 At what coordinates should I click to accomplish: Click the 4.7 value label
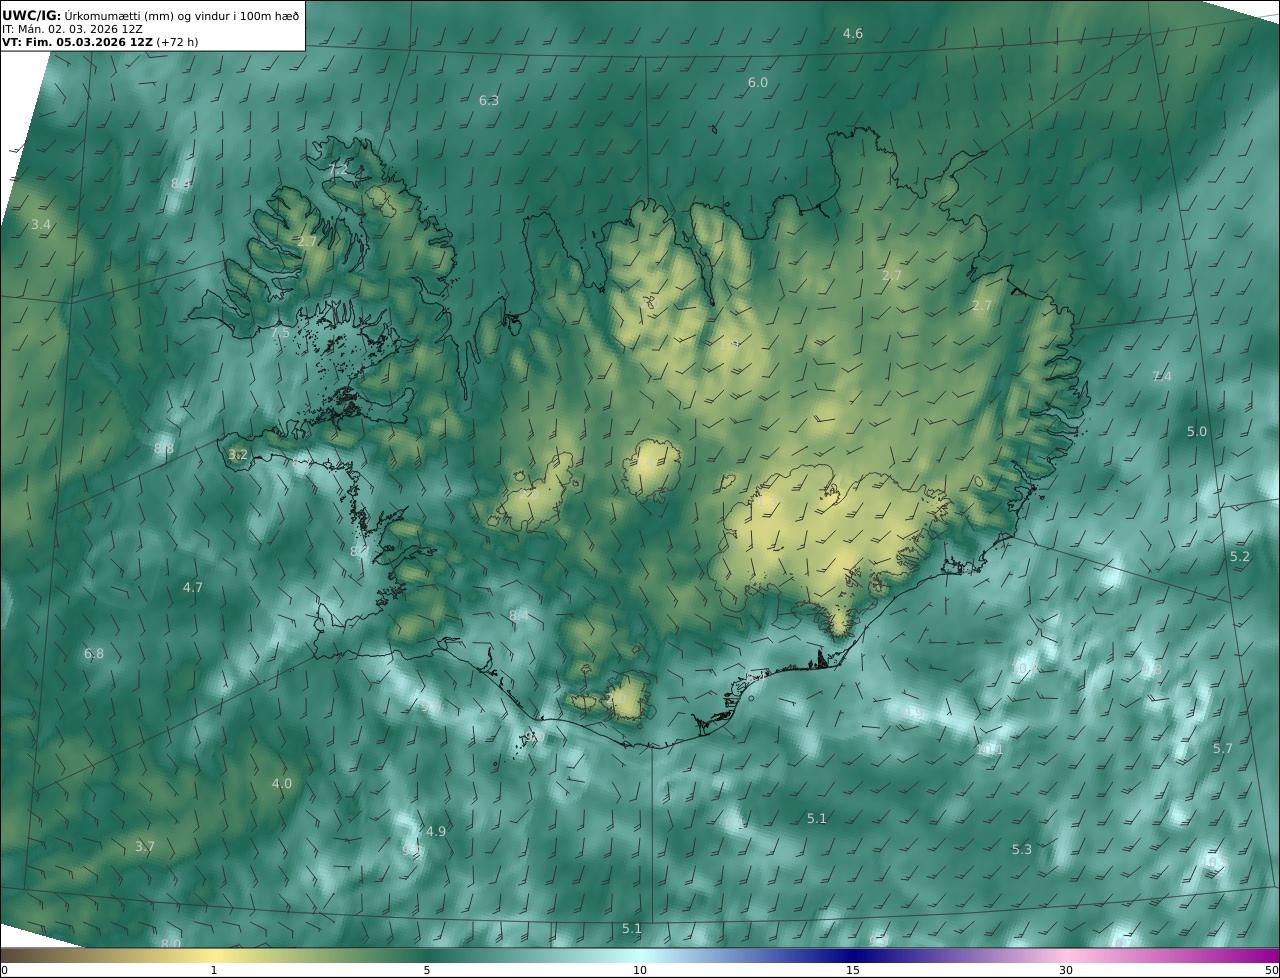point(193,588)
